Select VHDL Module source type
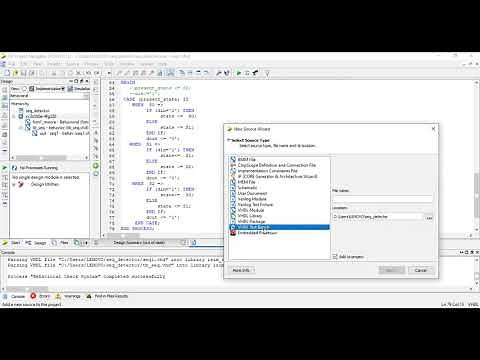480x360 pixels. coord(251,210)
